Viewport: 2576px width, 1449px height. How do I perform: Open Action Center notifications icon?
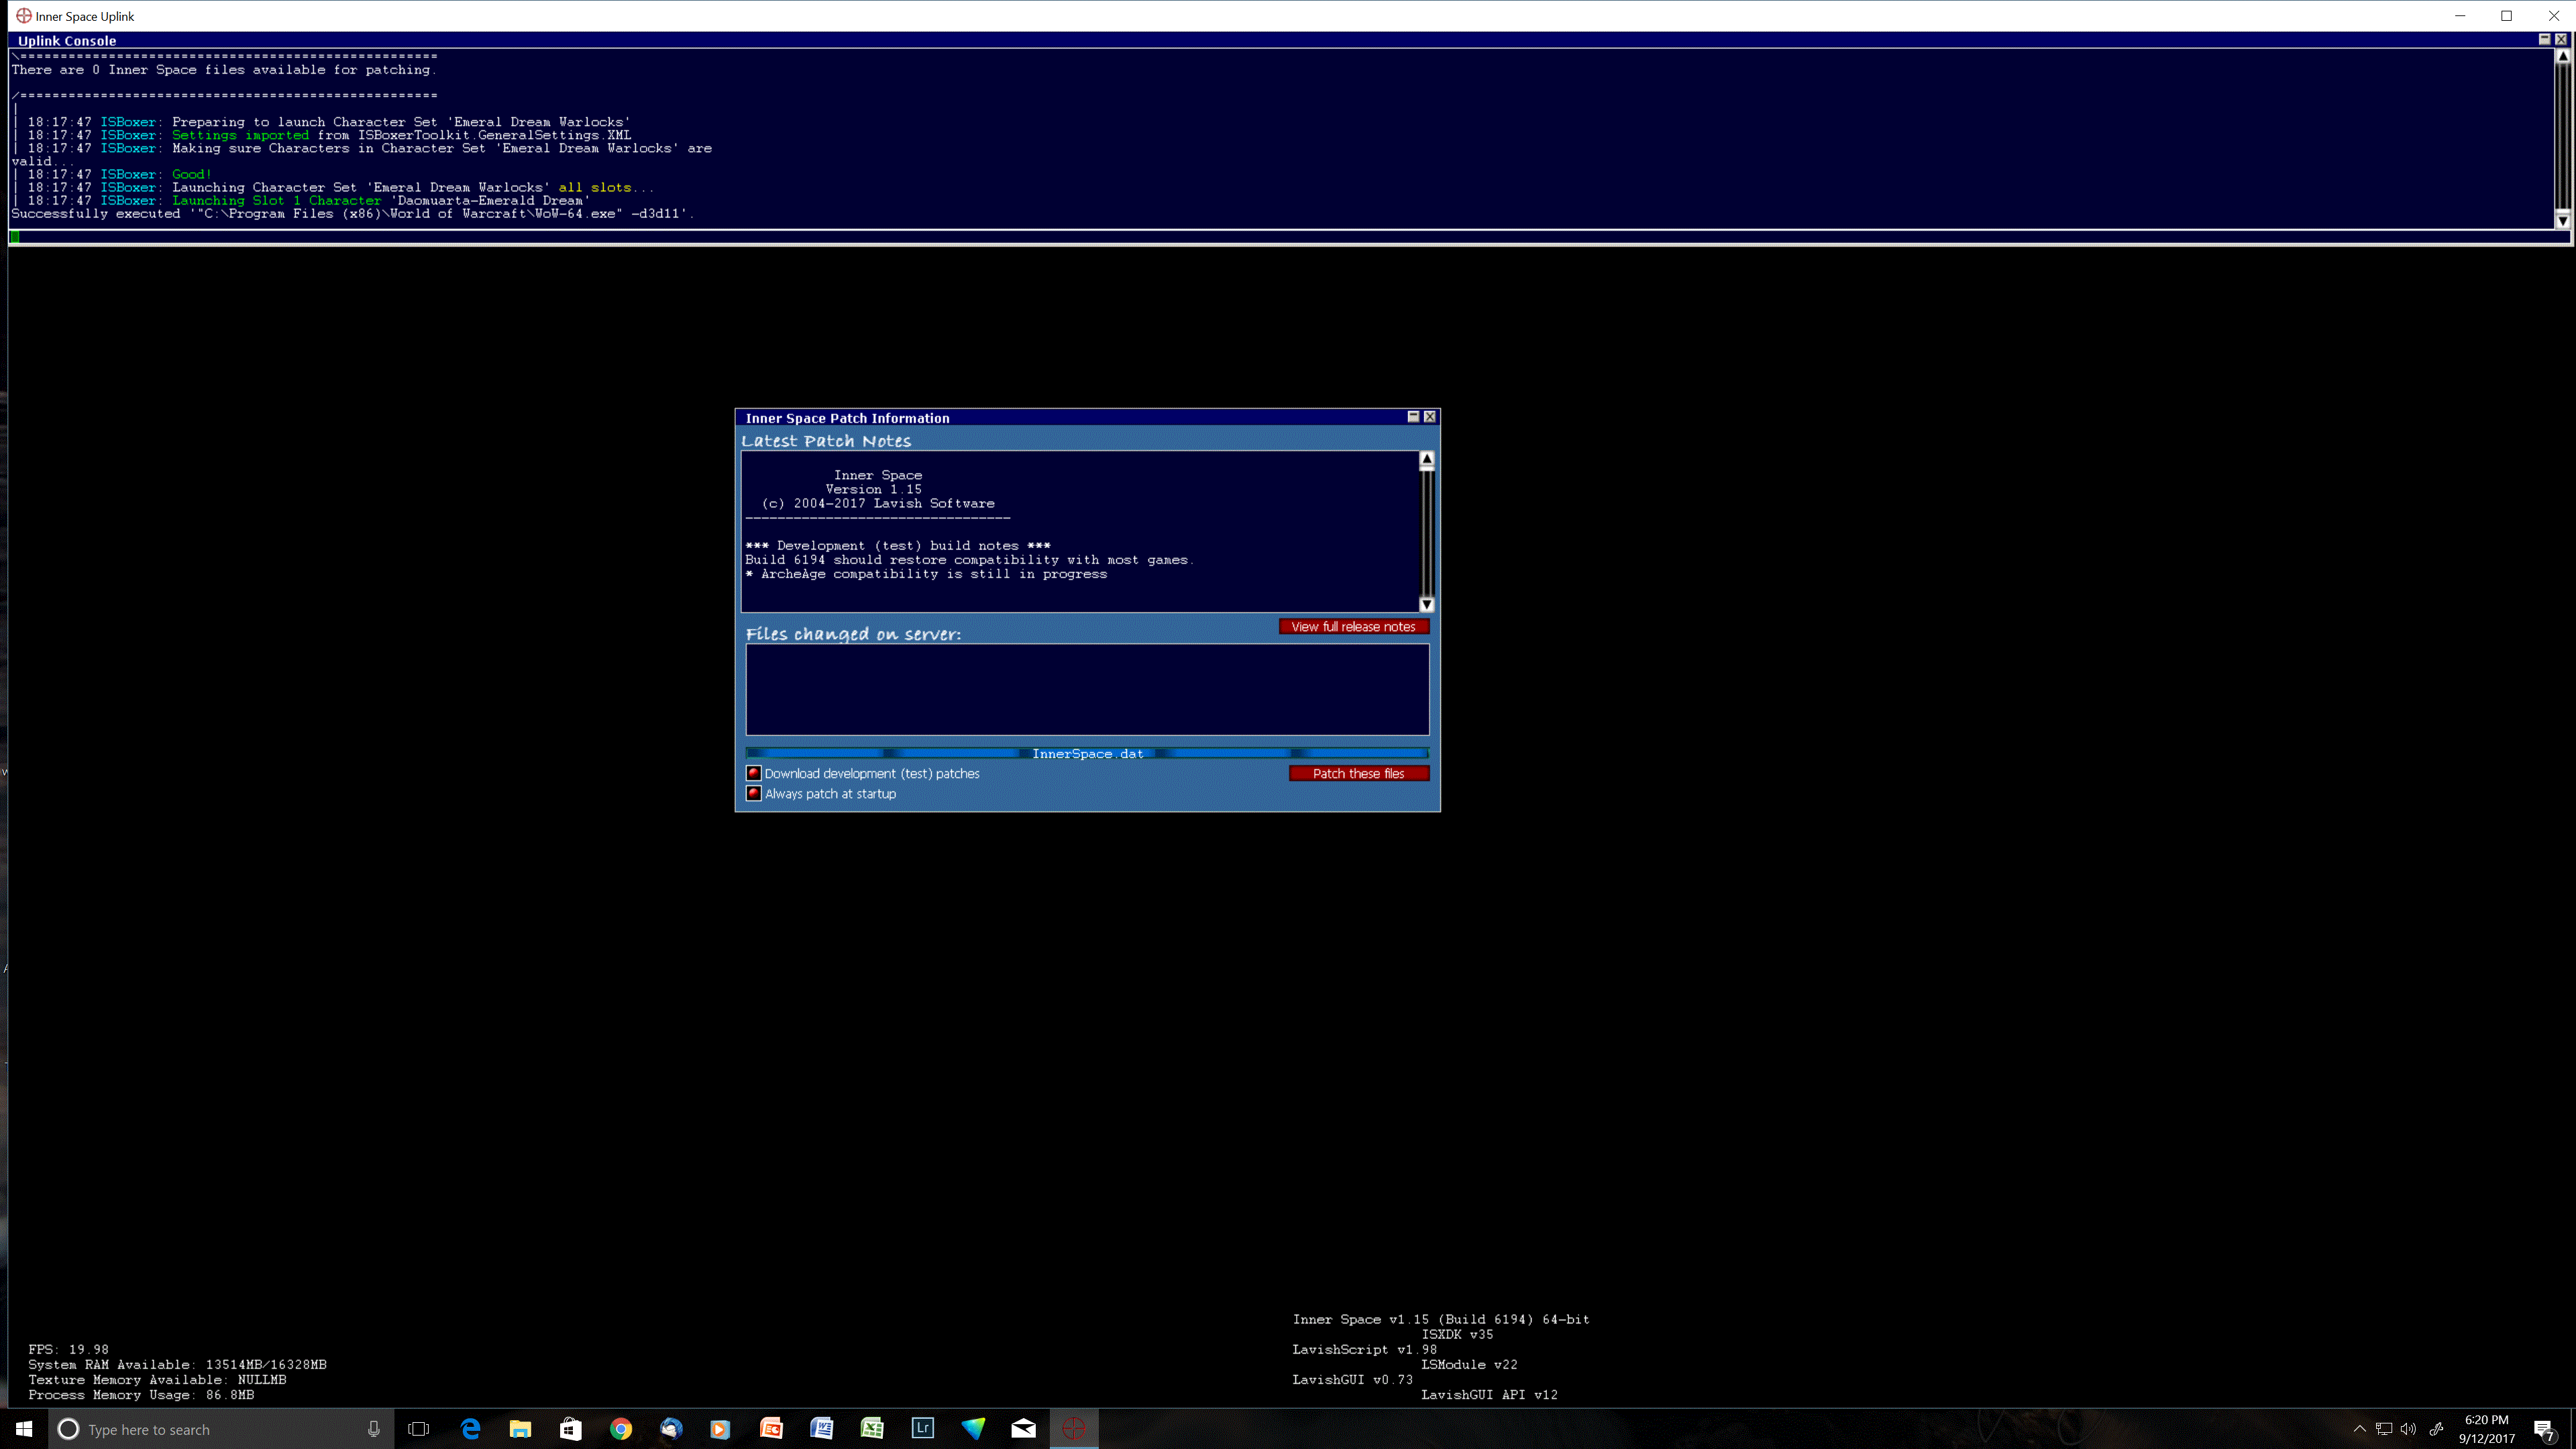[x=2545, y=1430]
